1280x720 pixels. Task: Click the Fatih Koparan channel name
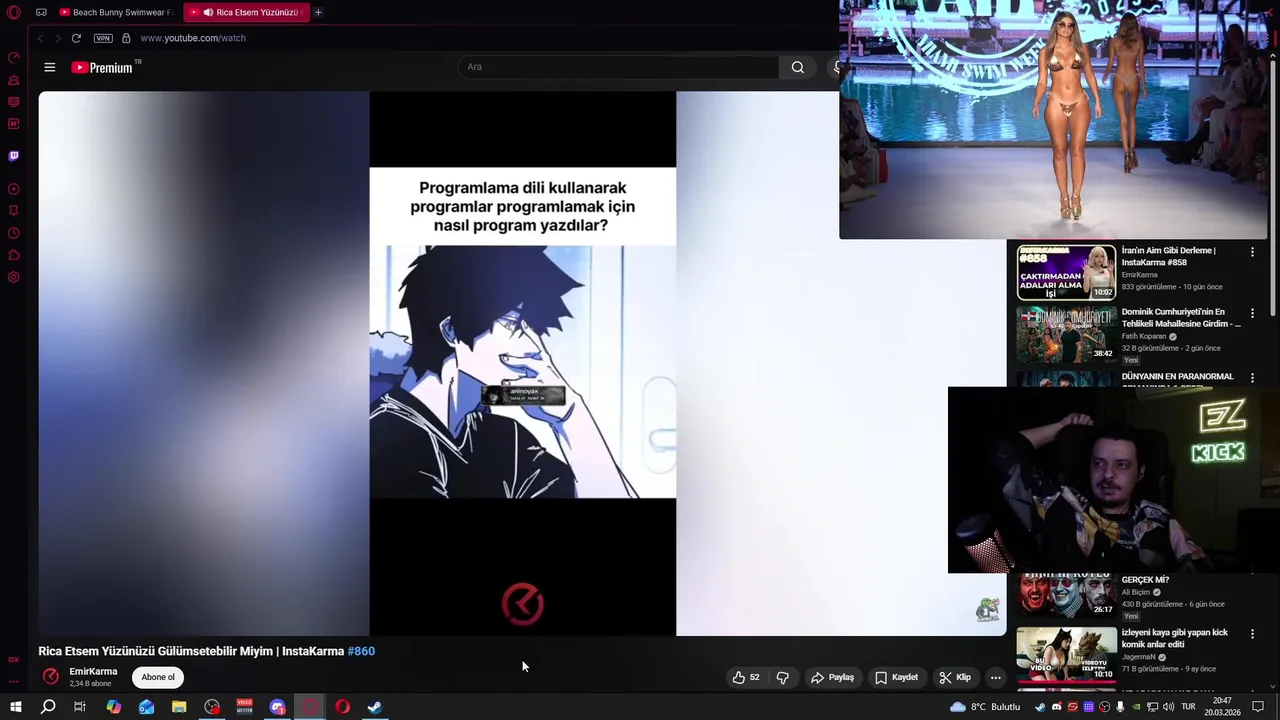pyautogui.click(x=1144, y=337)
